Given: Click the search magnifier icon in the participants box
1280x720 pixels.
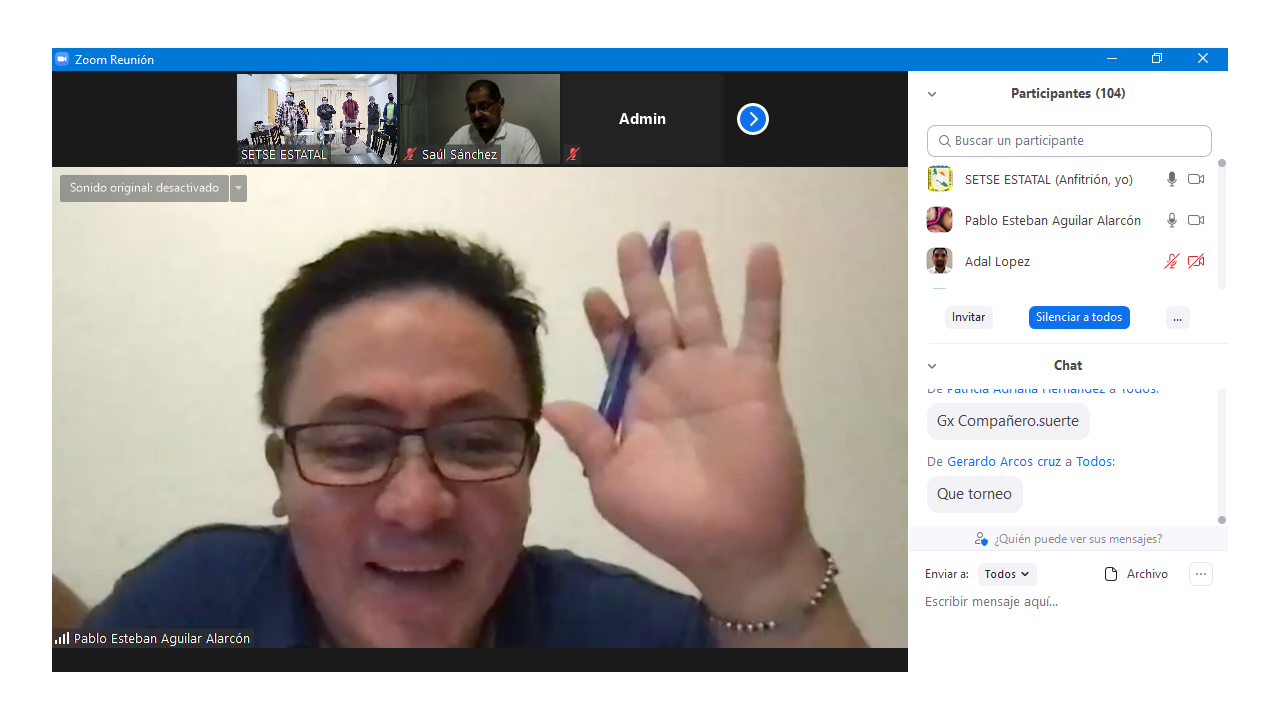Looking at the screenshot, I should [945, 141].
